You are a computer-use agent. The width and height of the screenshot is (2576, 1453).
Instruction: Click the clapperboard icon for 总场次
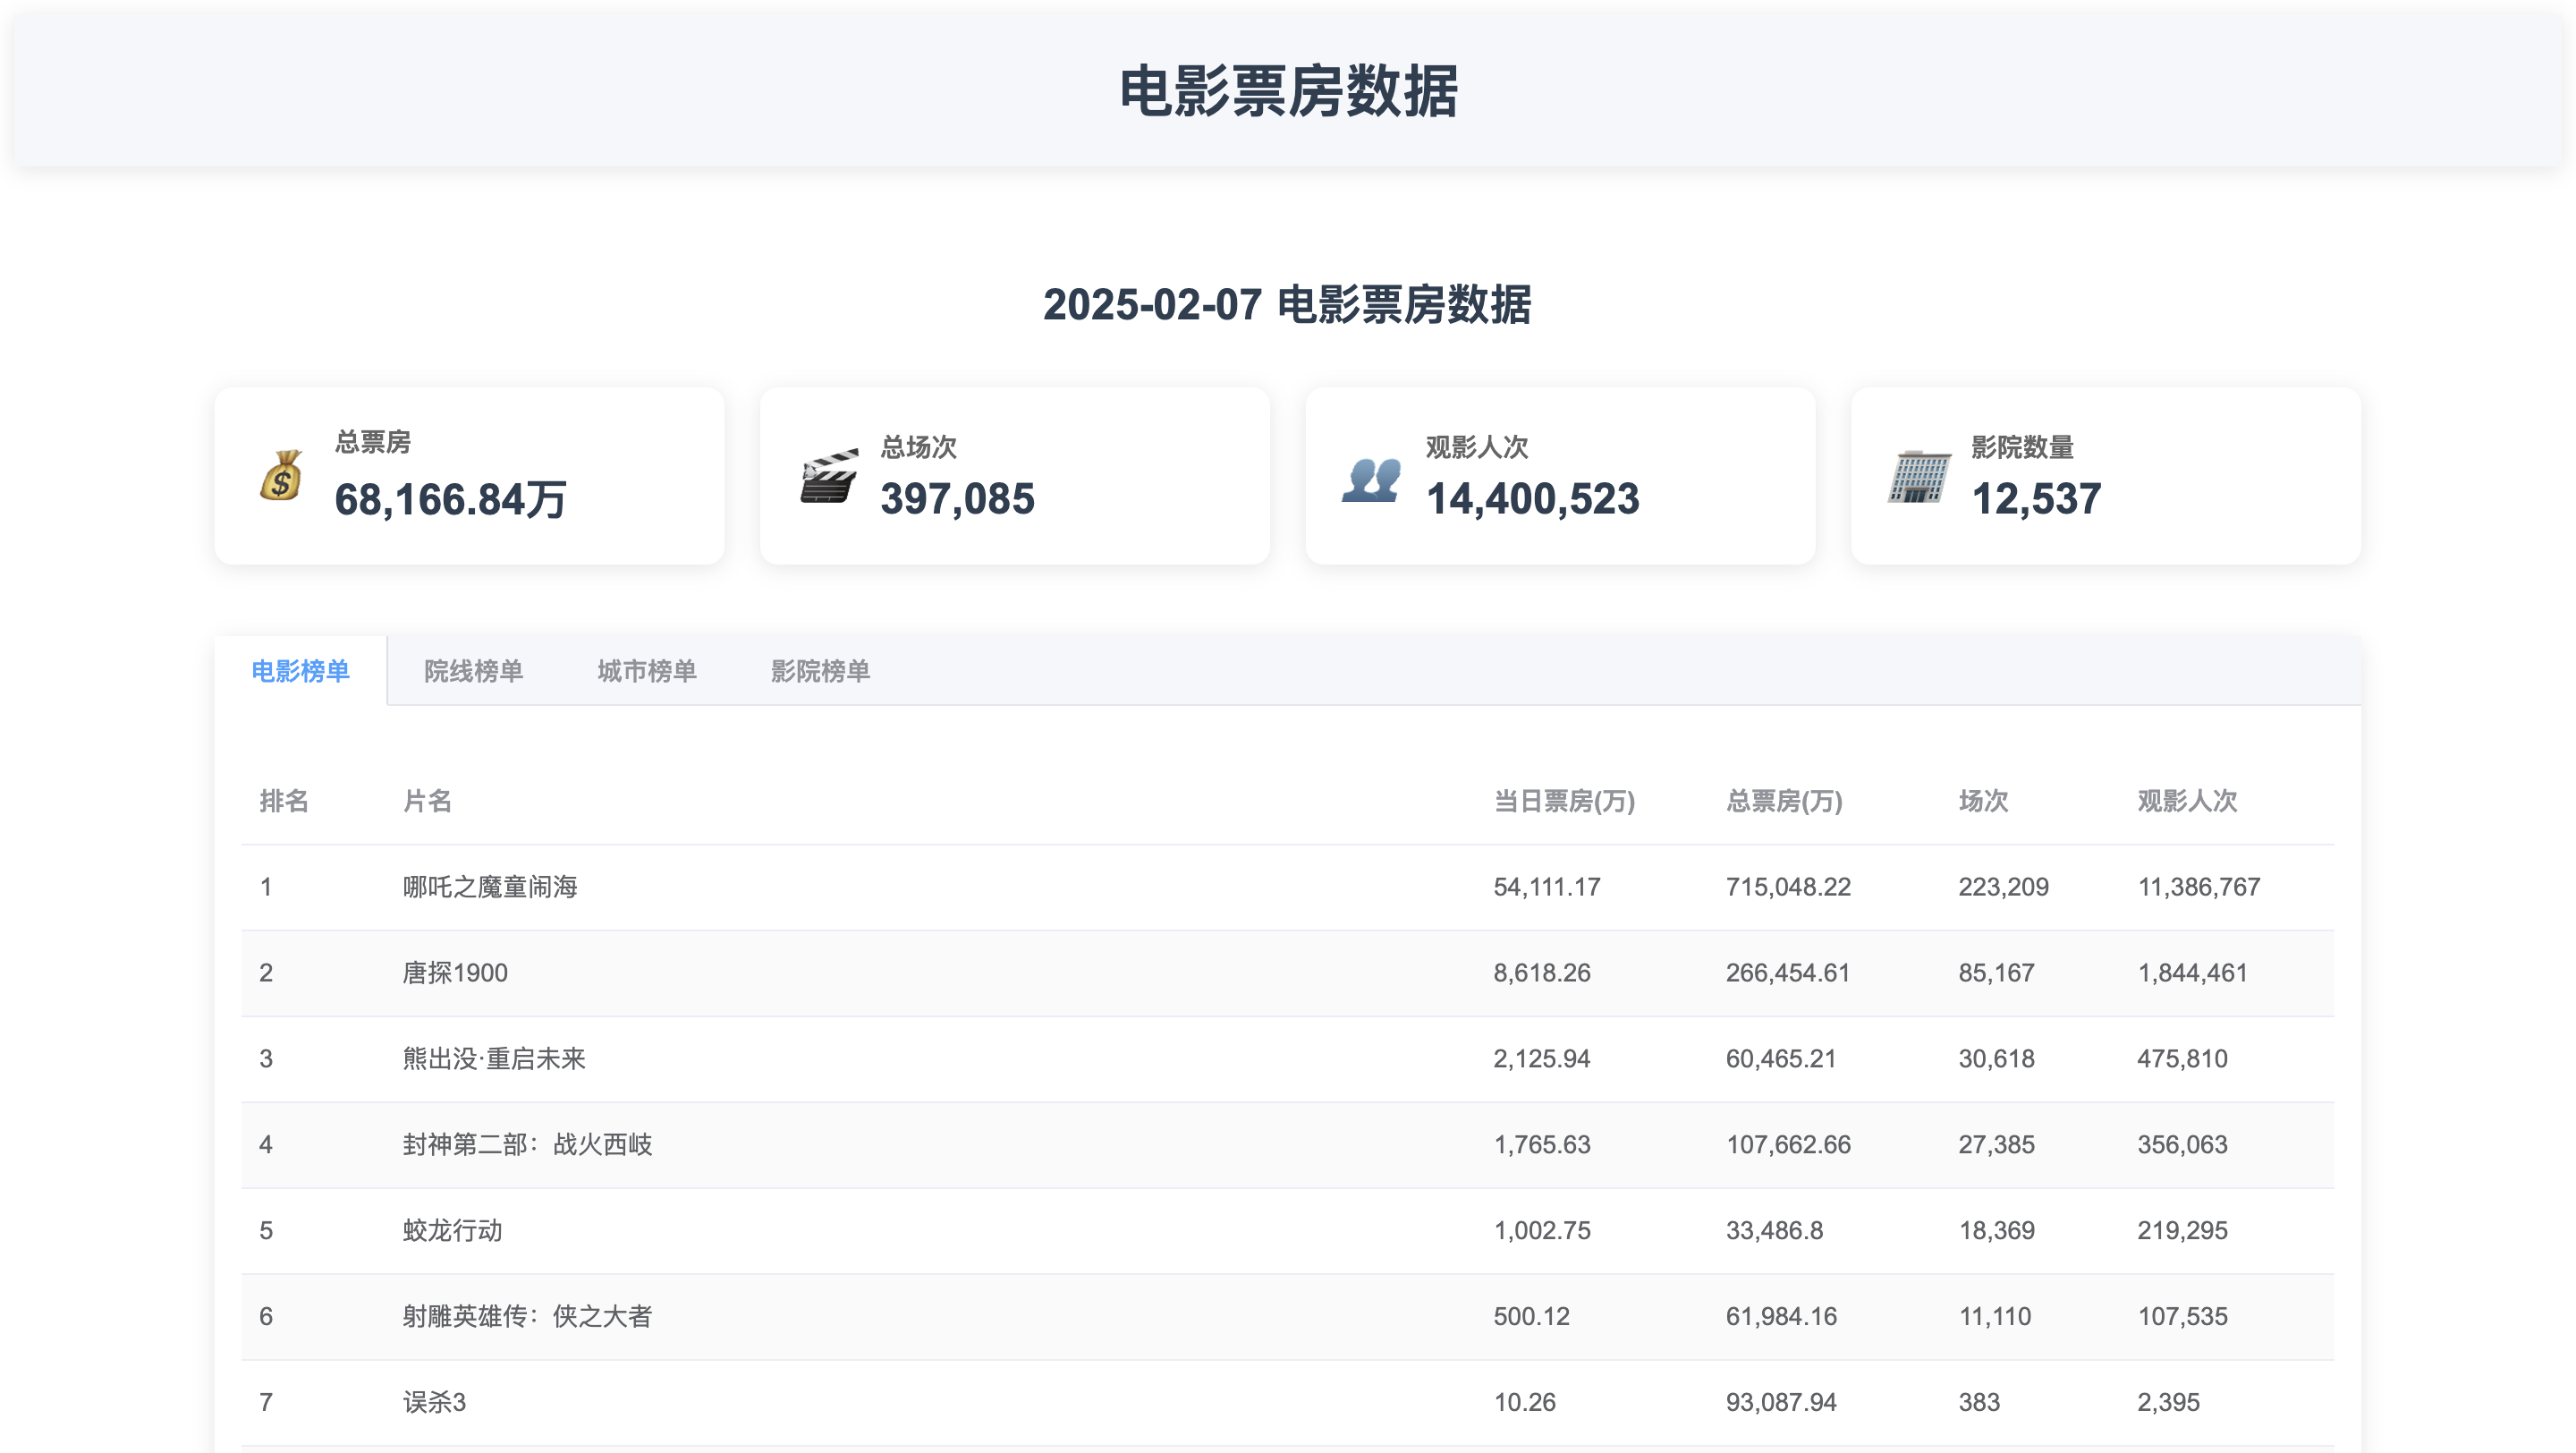pyautogui.click(x=828, y=476)
